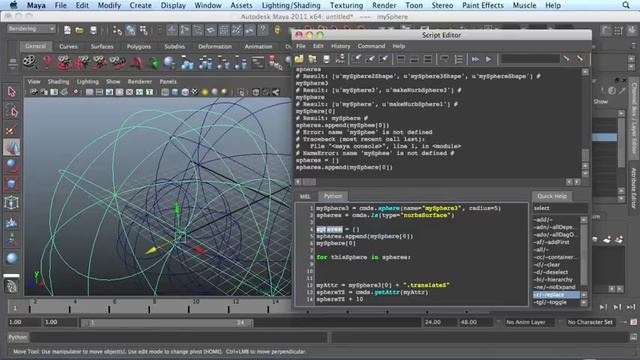The height and width of the screenshot is (360, 640).
Task: Open Command menu in Script Editor
Action: [371, 46]
